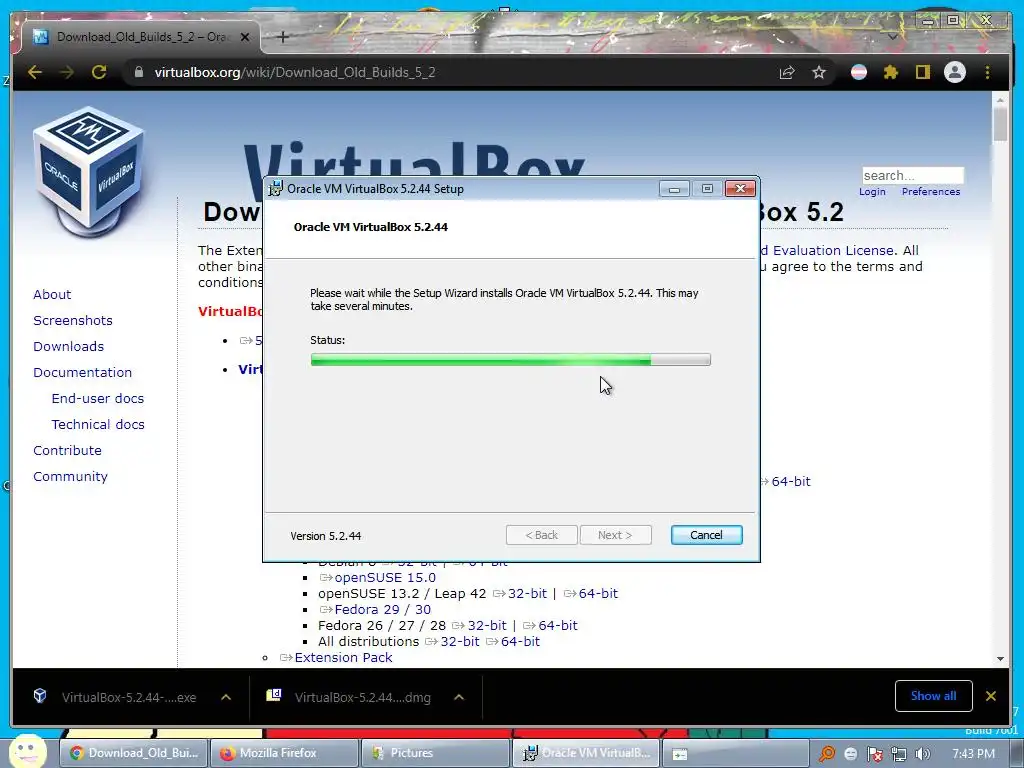Close the Download_Old_Builds_5_2 tab
Image resolution: width=1024 pixels, height=768 pixels.
[x=245, y=37]
